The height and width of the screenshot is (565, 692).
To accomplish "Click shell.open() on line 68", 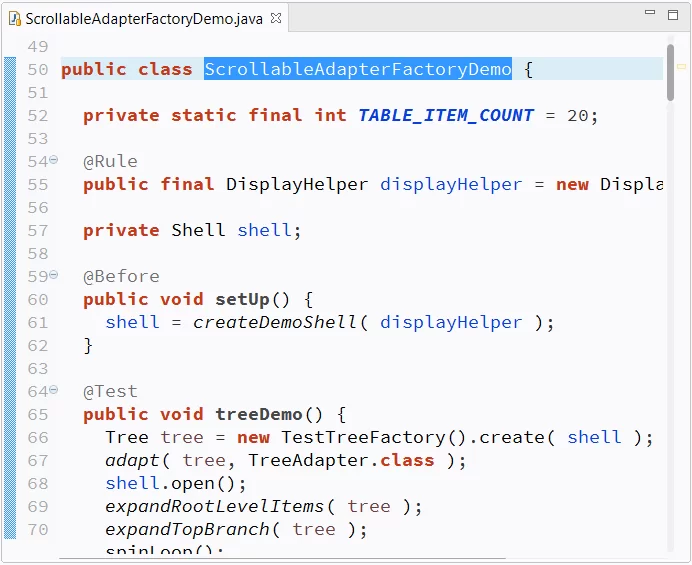I will point(176,483).
